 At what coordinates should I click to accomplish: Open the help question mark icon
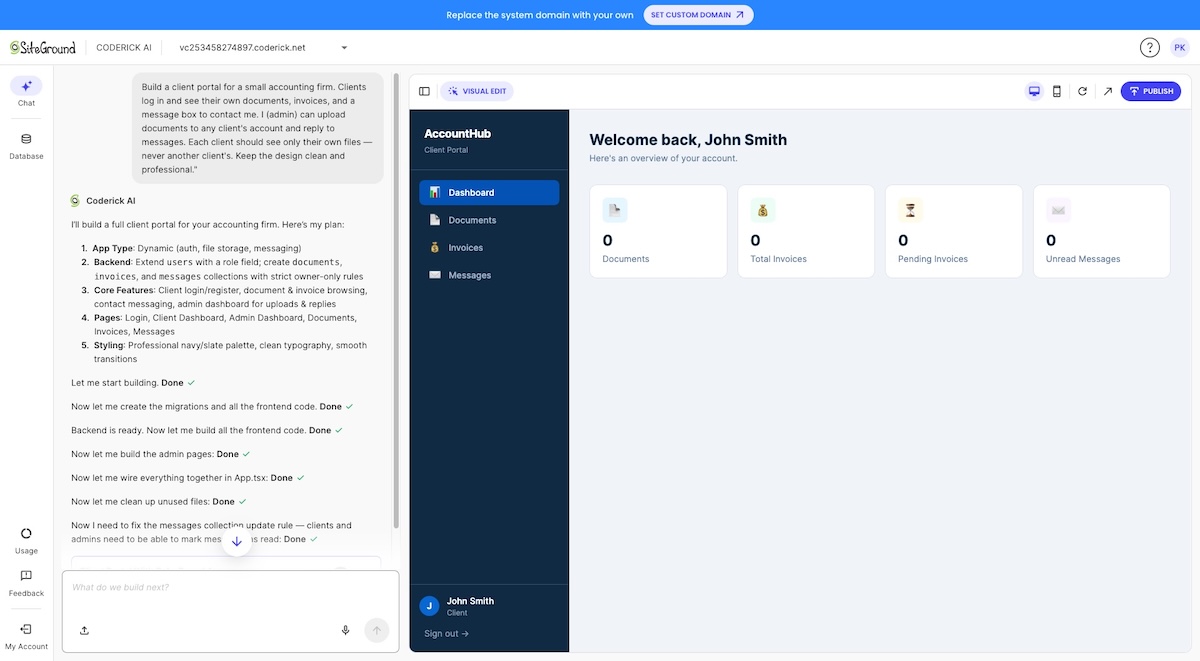tap(1150, 47)
